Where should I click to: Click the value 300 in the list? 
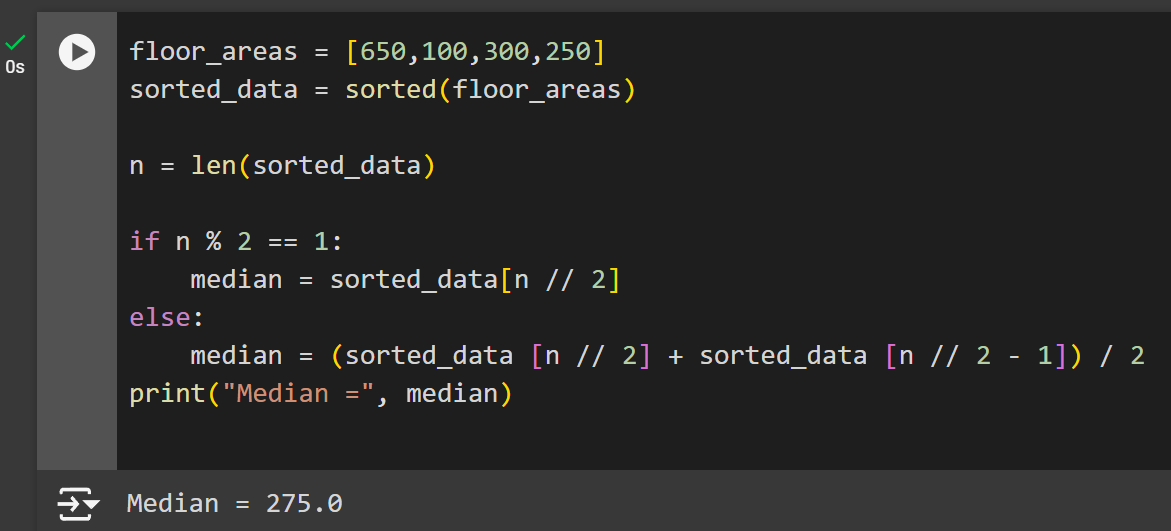[x=507, y=51]
